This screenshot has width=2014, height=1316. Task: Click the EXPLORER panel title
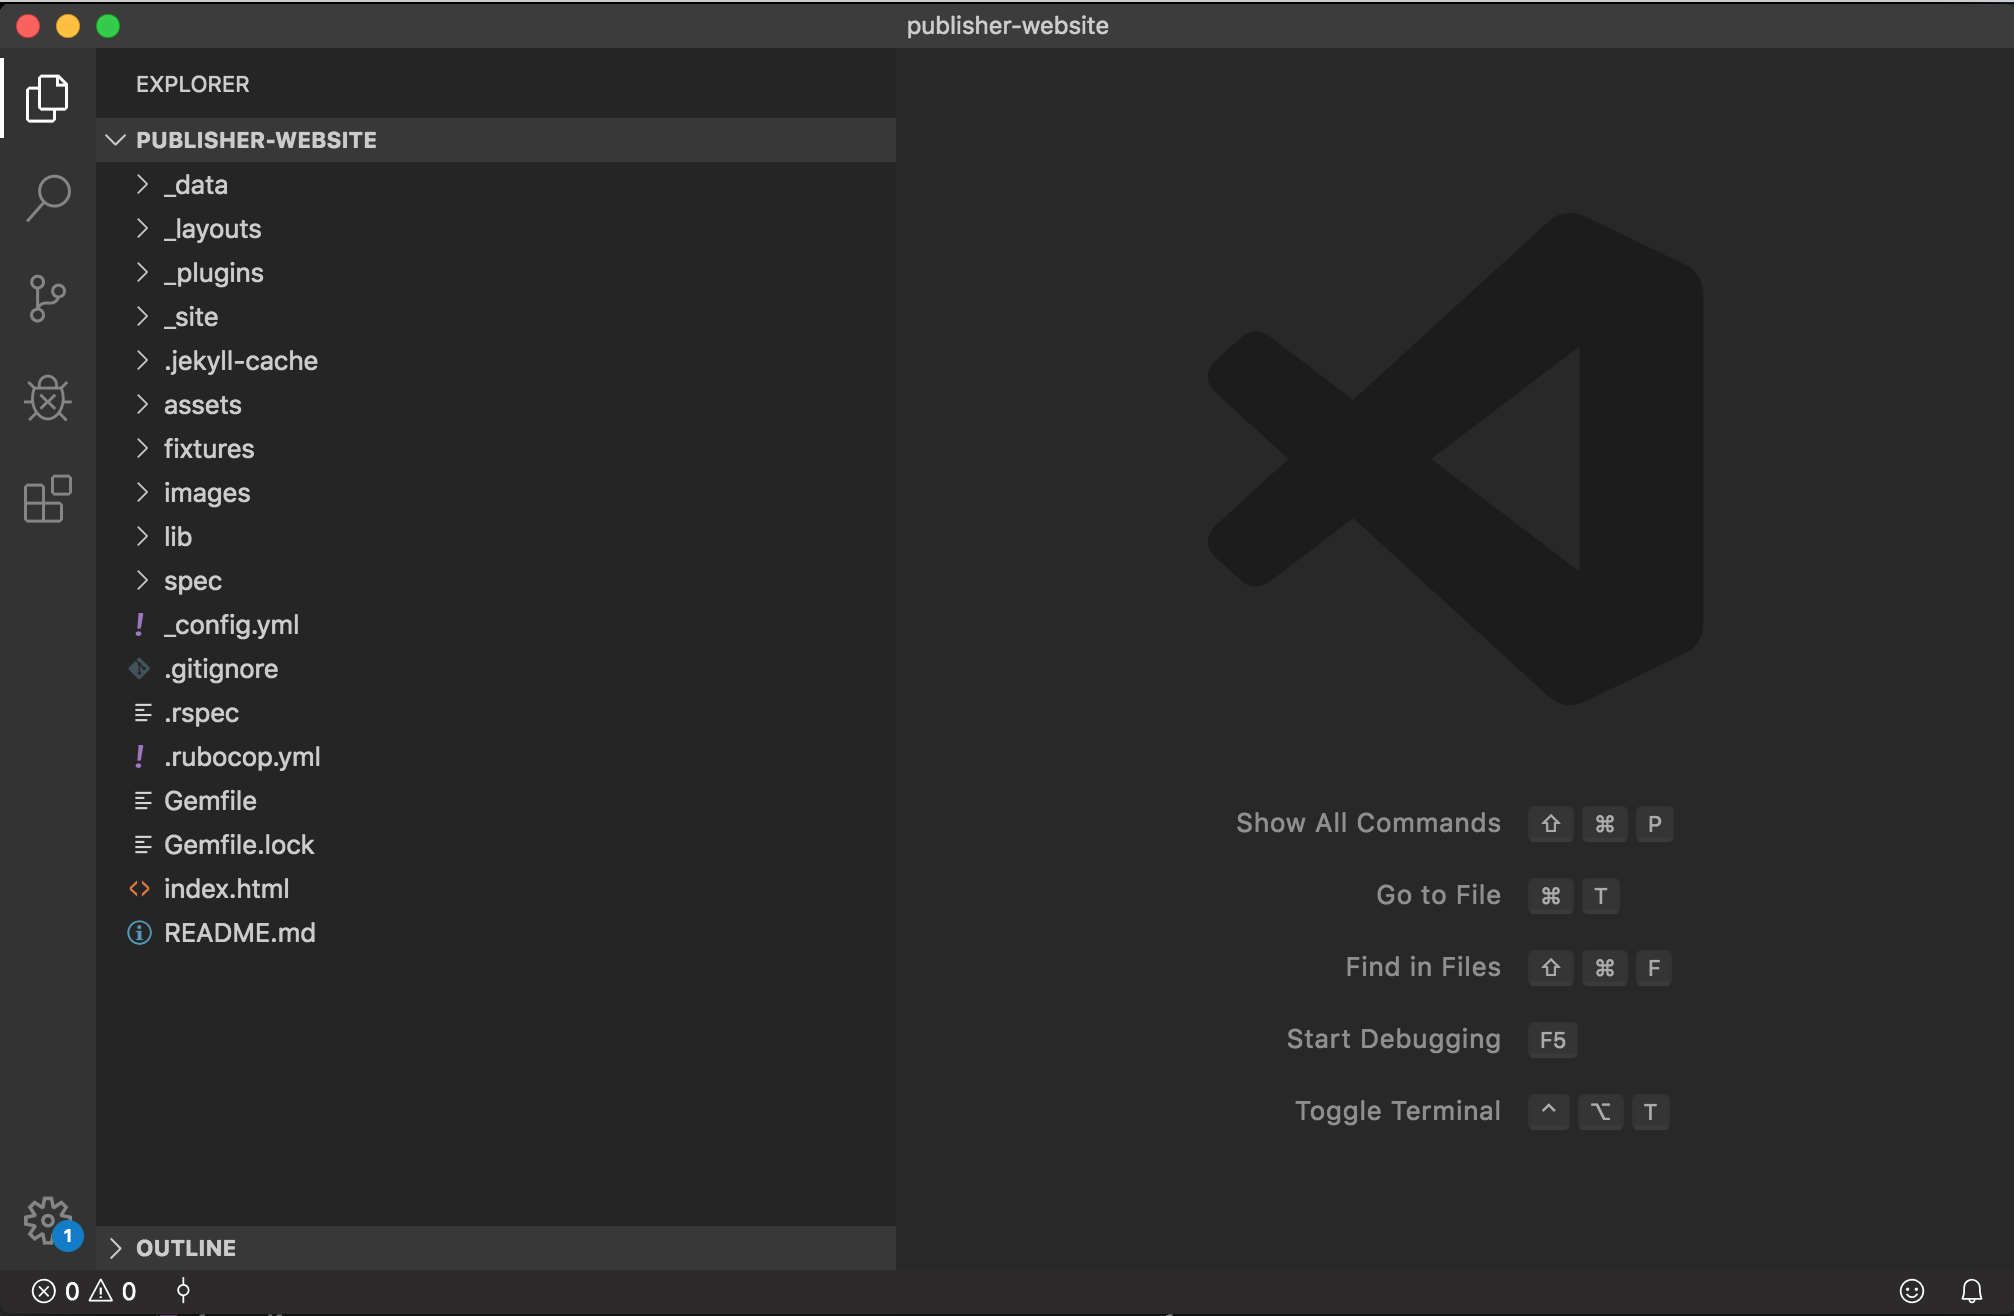193,84
